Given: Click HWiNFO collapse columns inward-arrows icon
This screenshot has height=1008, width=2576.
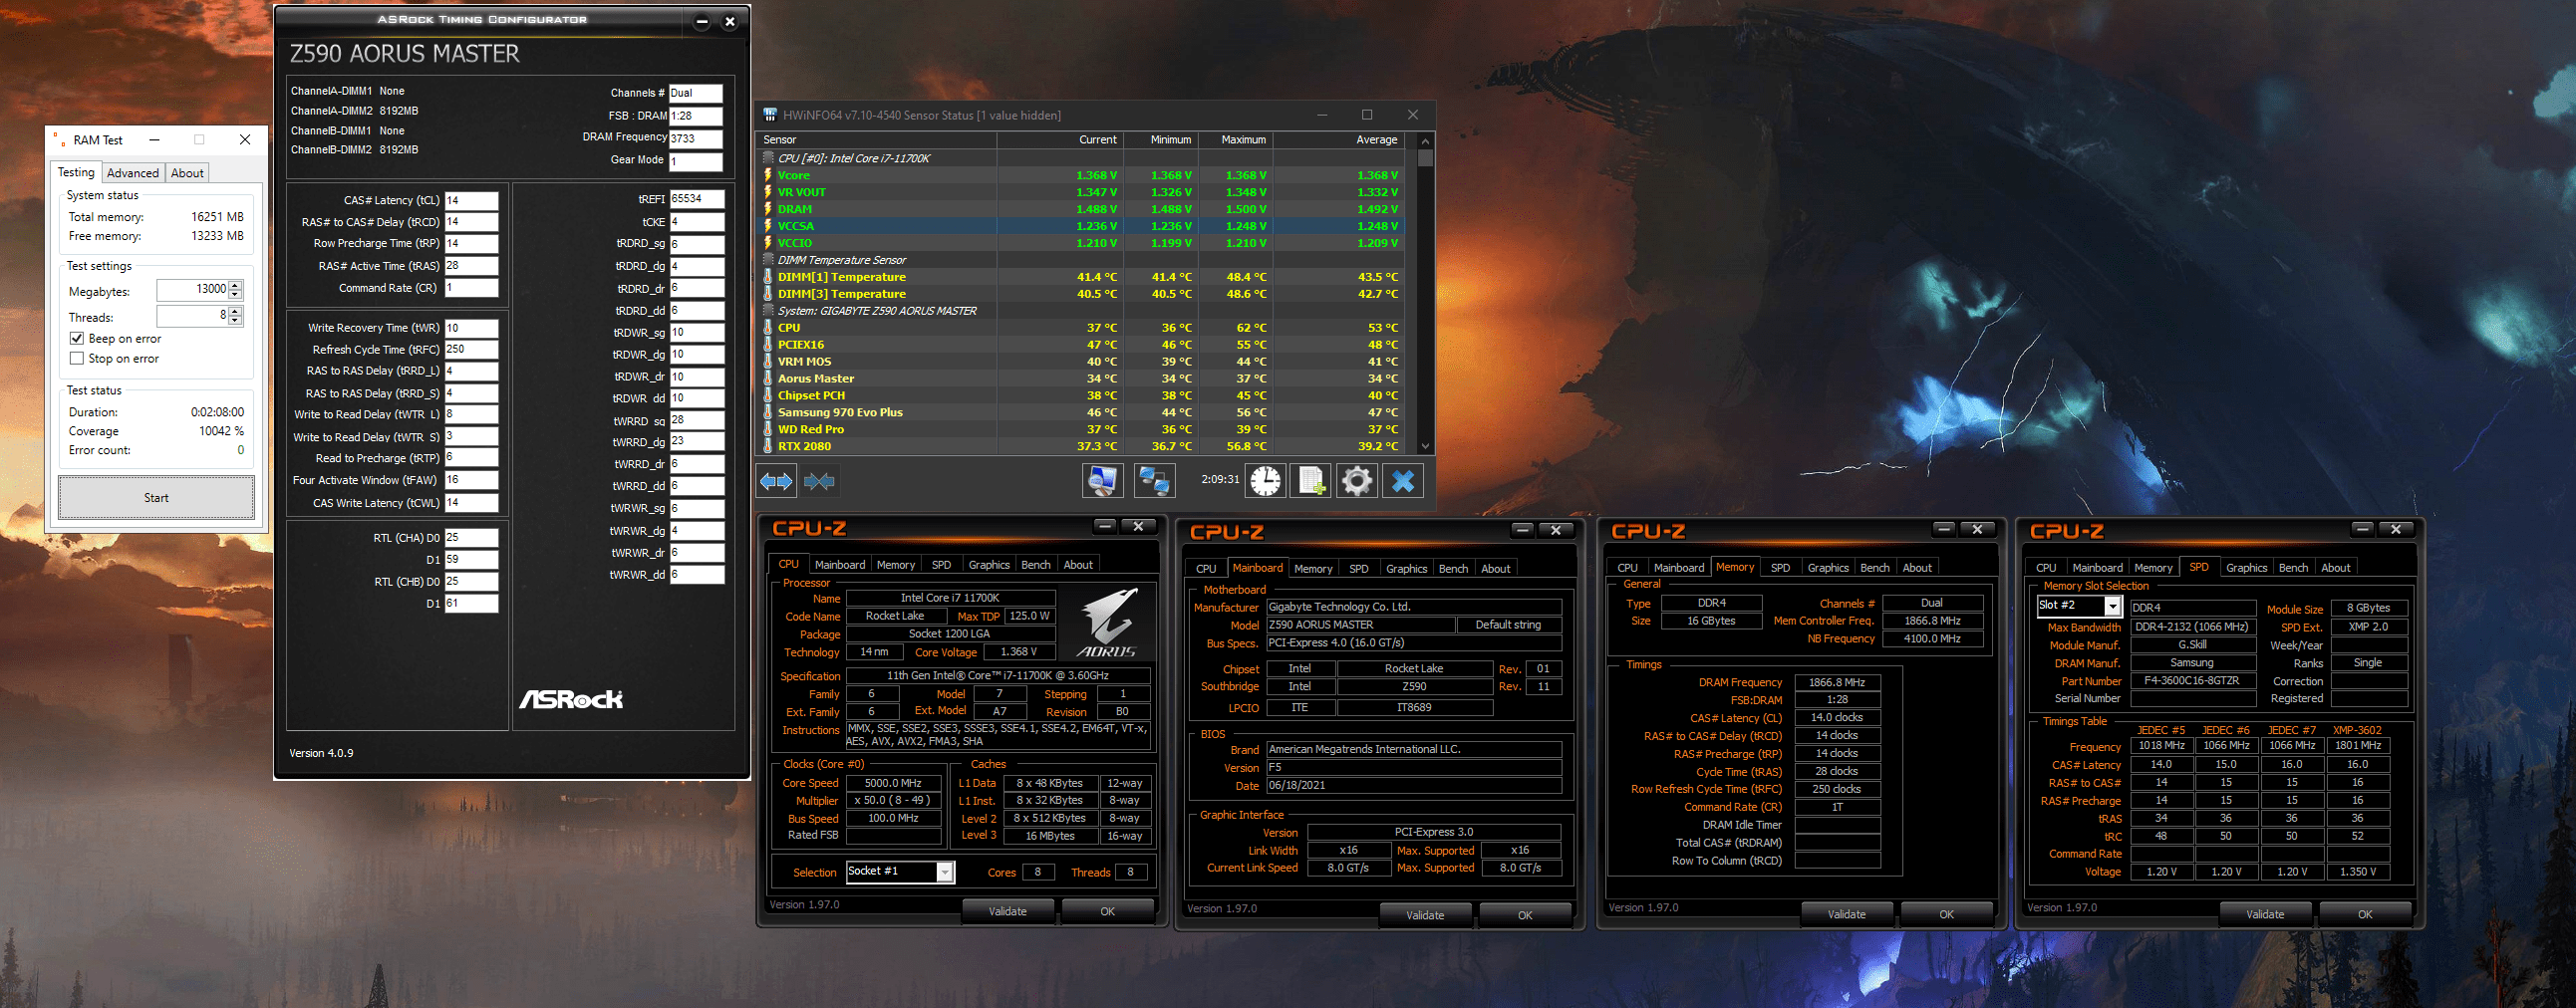Looking at the screenshot, I should [819, 482].
